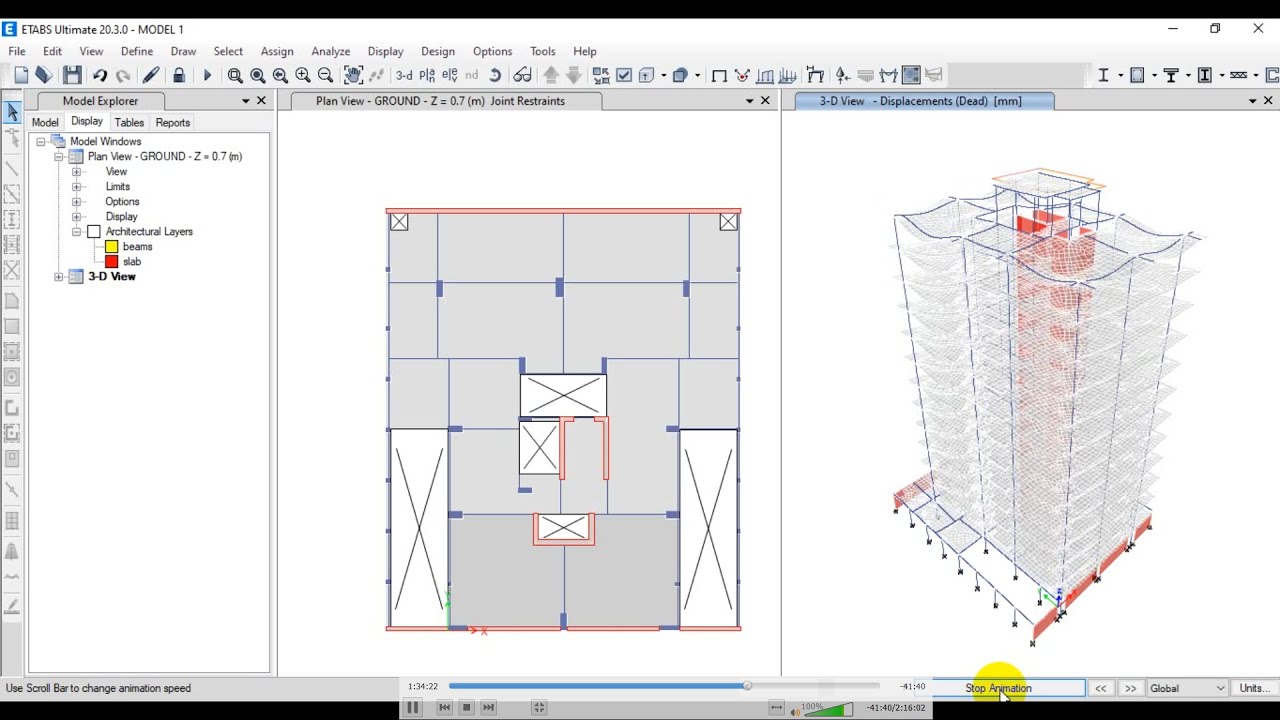Set default 3-d view icon
Screen dimensions: 1280x720
[x=404, y=75]
